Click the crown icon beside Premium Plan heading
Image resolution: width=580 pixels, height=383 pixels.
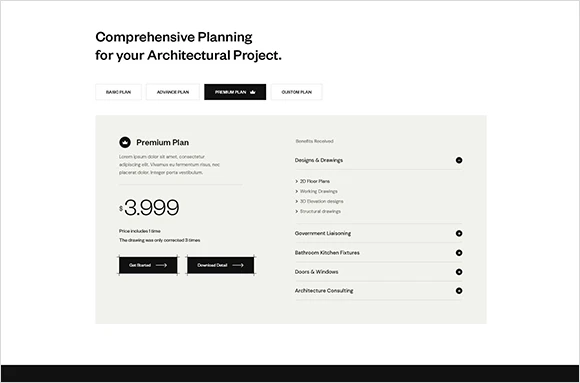(125, 142)
